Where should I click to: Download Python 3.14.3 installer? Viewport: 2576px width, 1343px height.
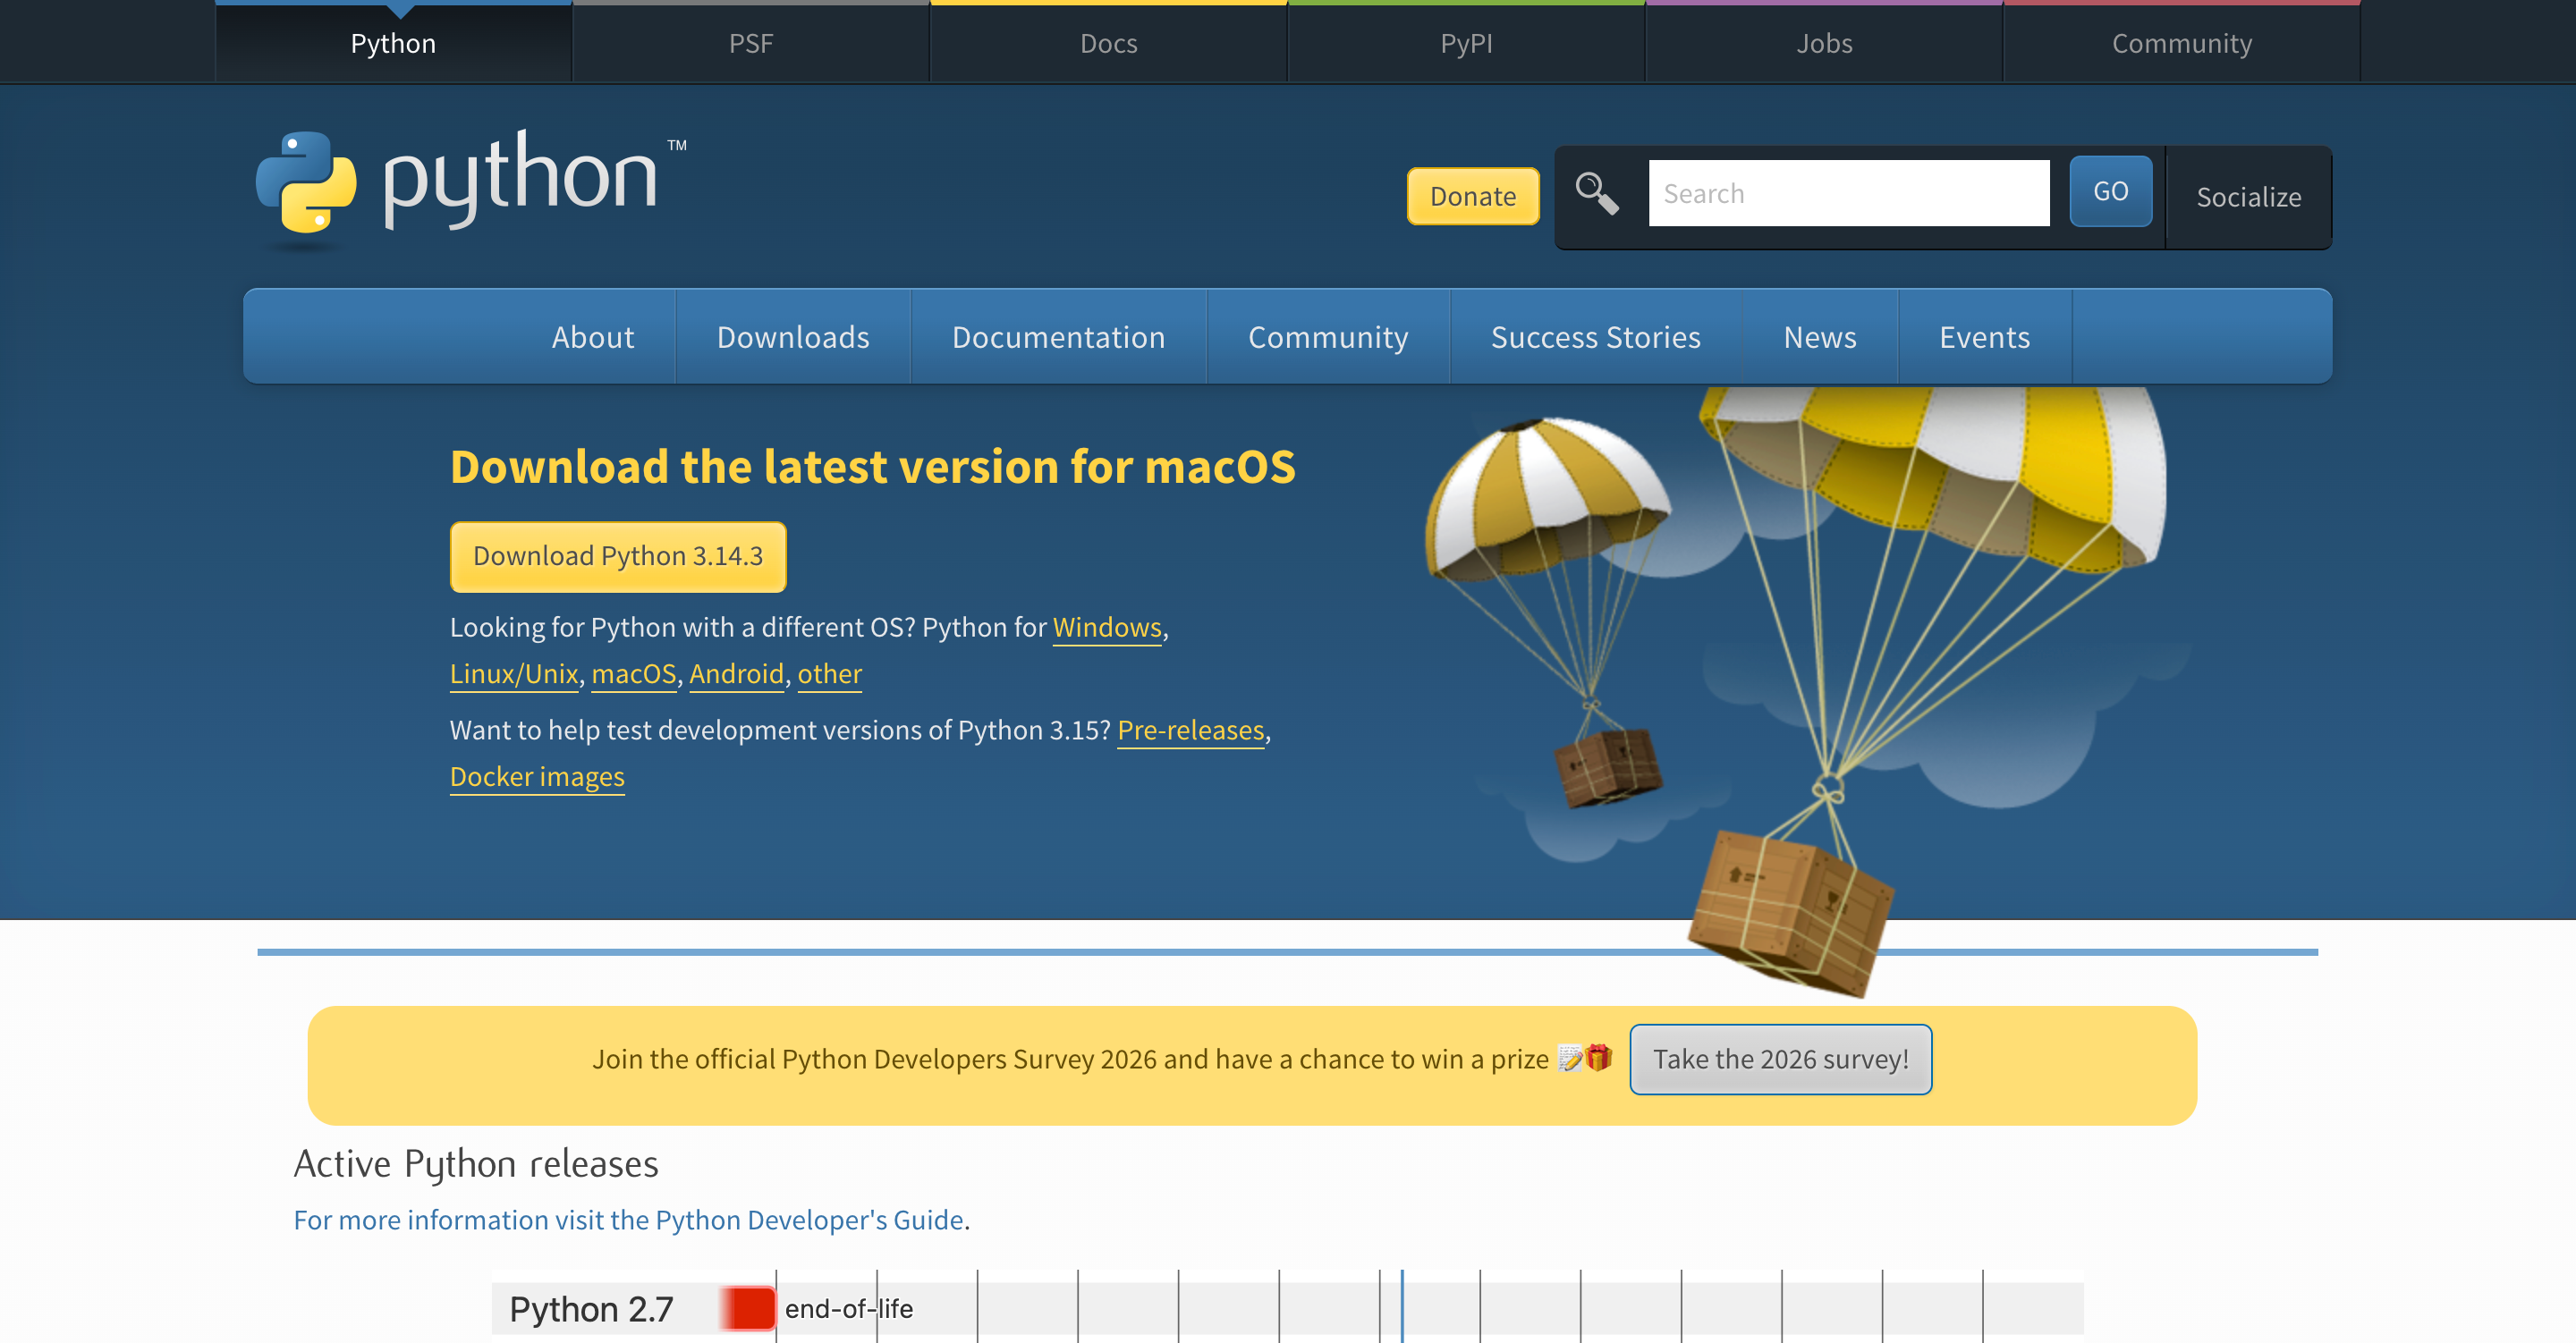(618, 556)
